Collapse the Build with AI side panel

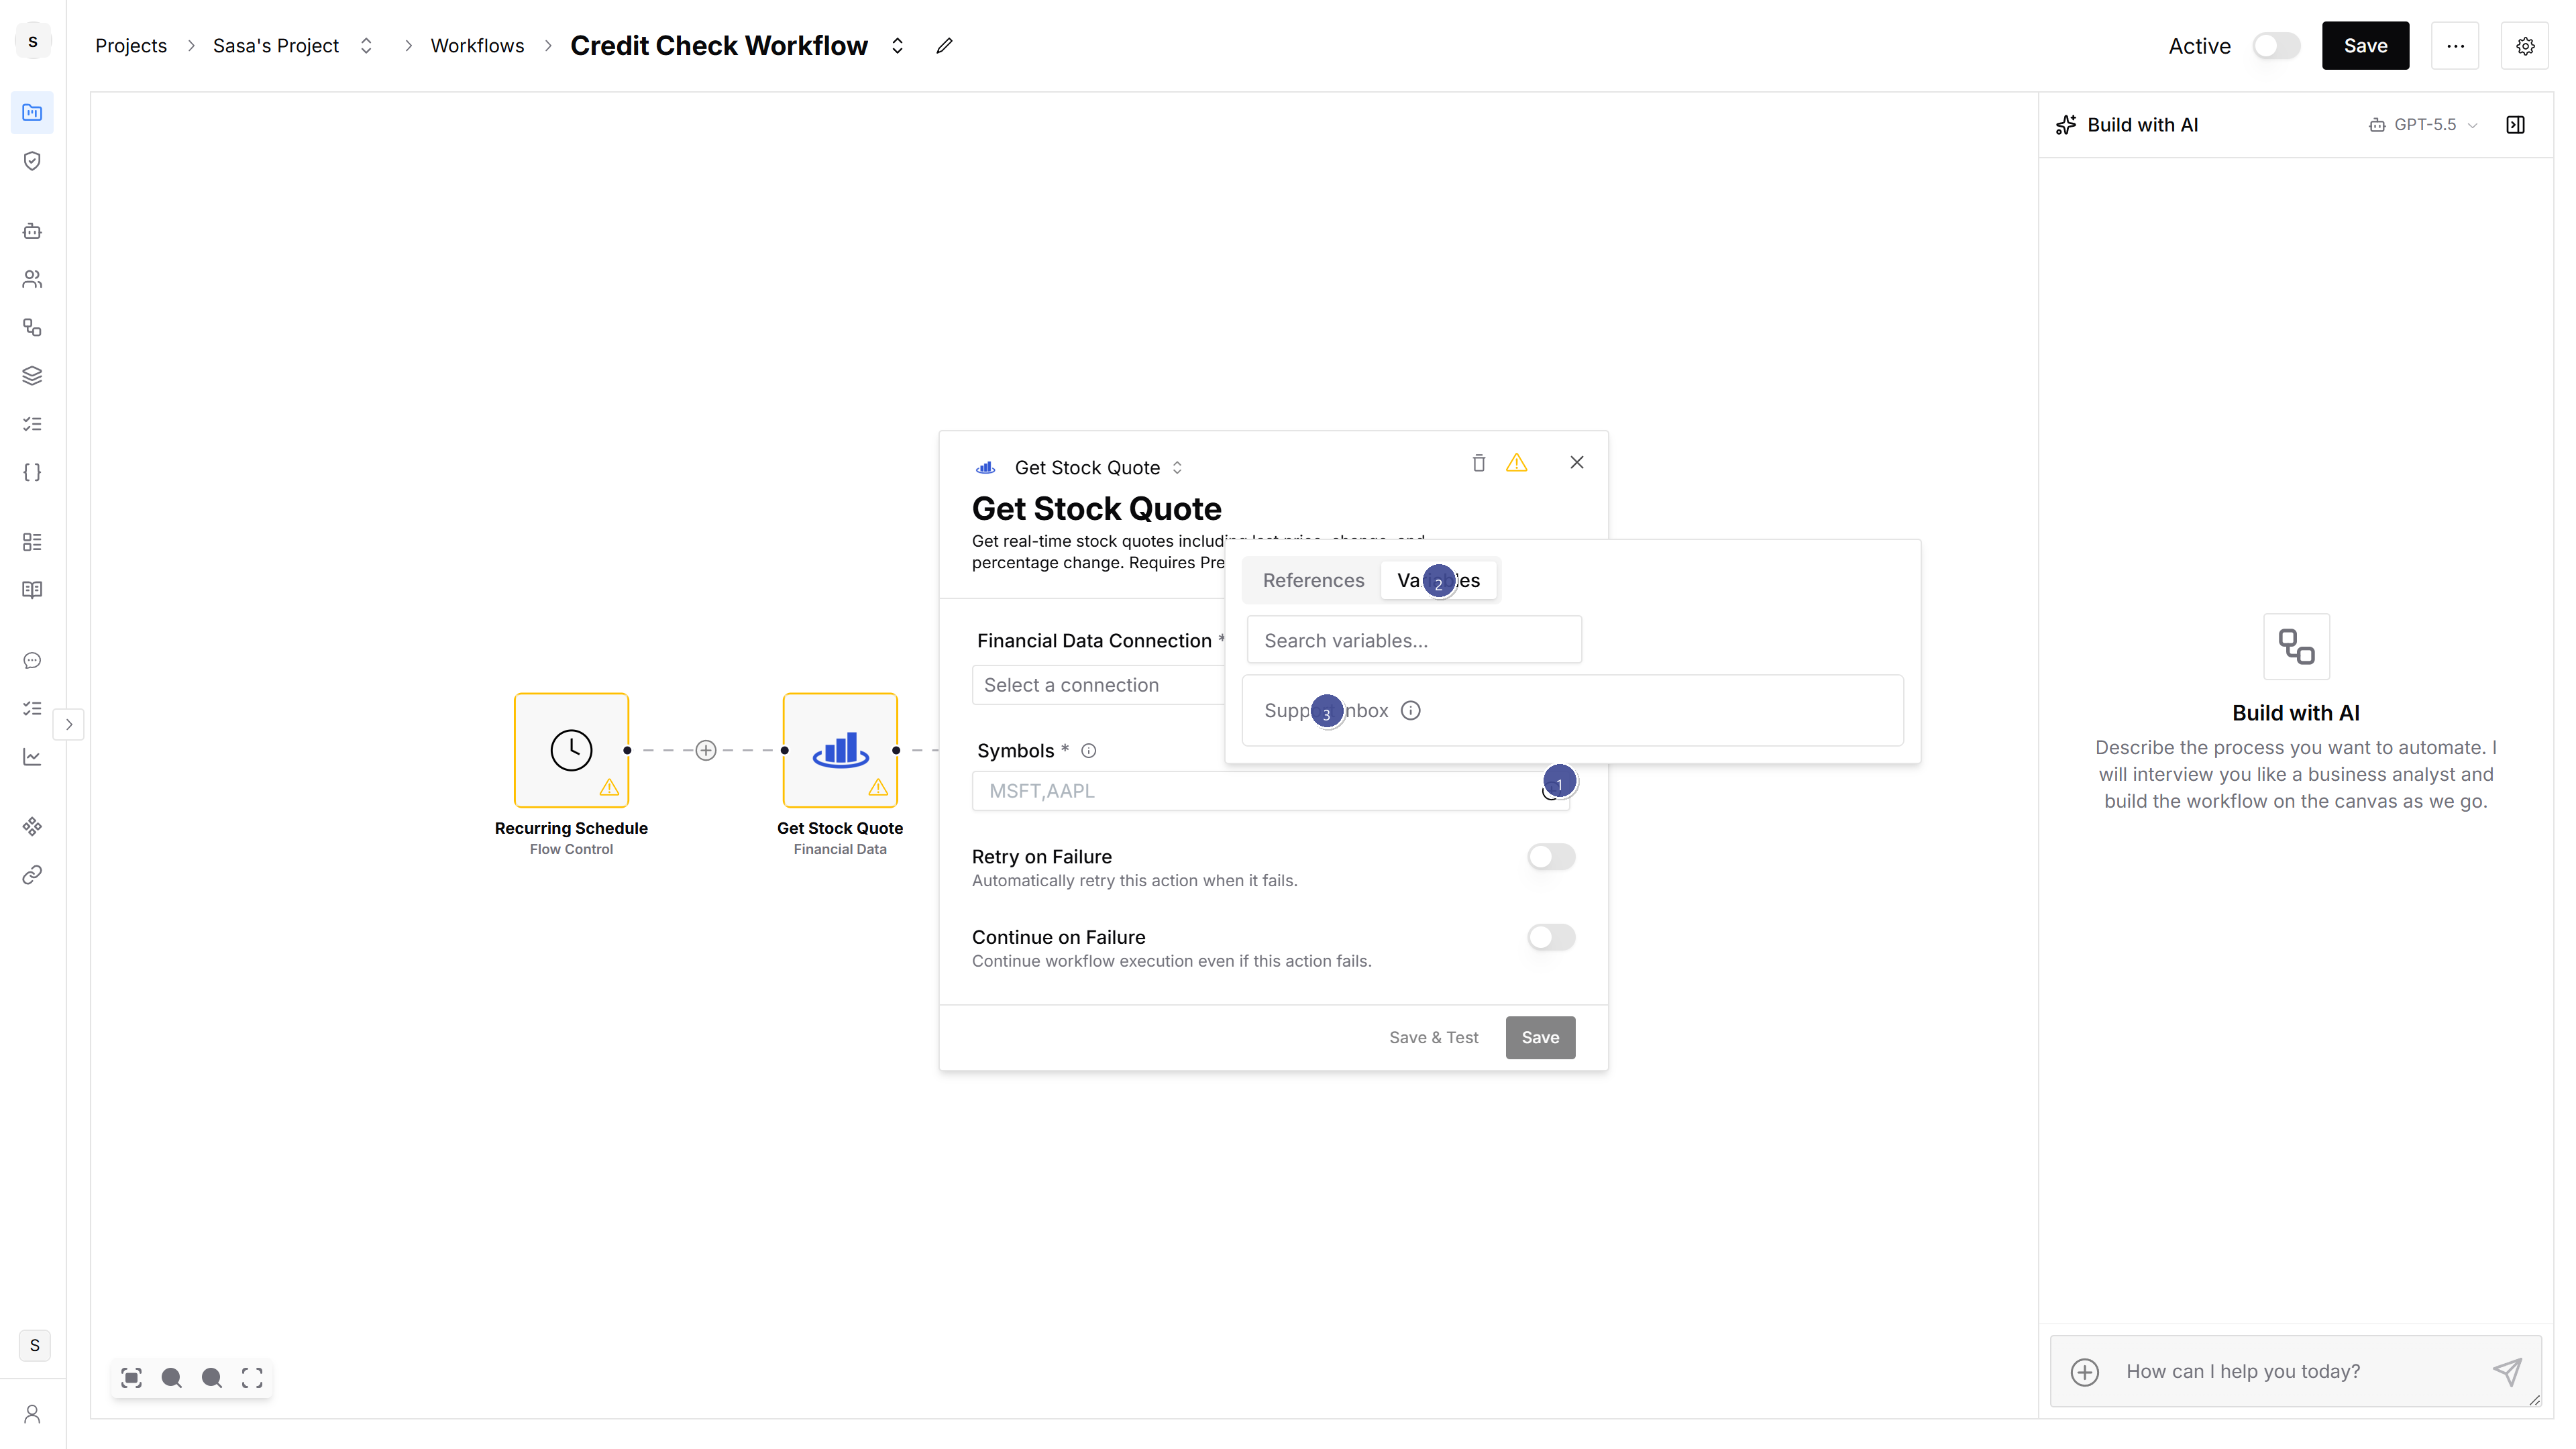click(x=2516, y=125)
